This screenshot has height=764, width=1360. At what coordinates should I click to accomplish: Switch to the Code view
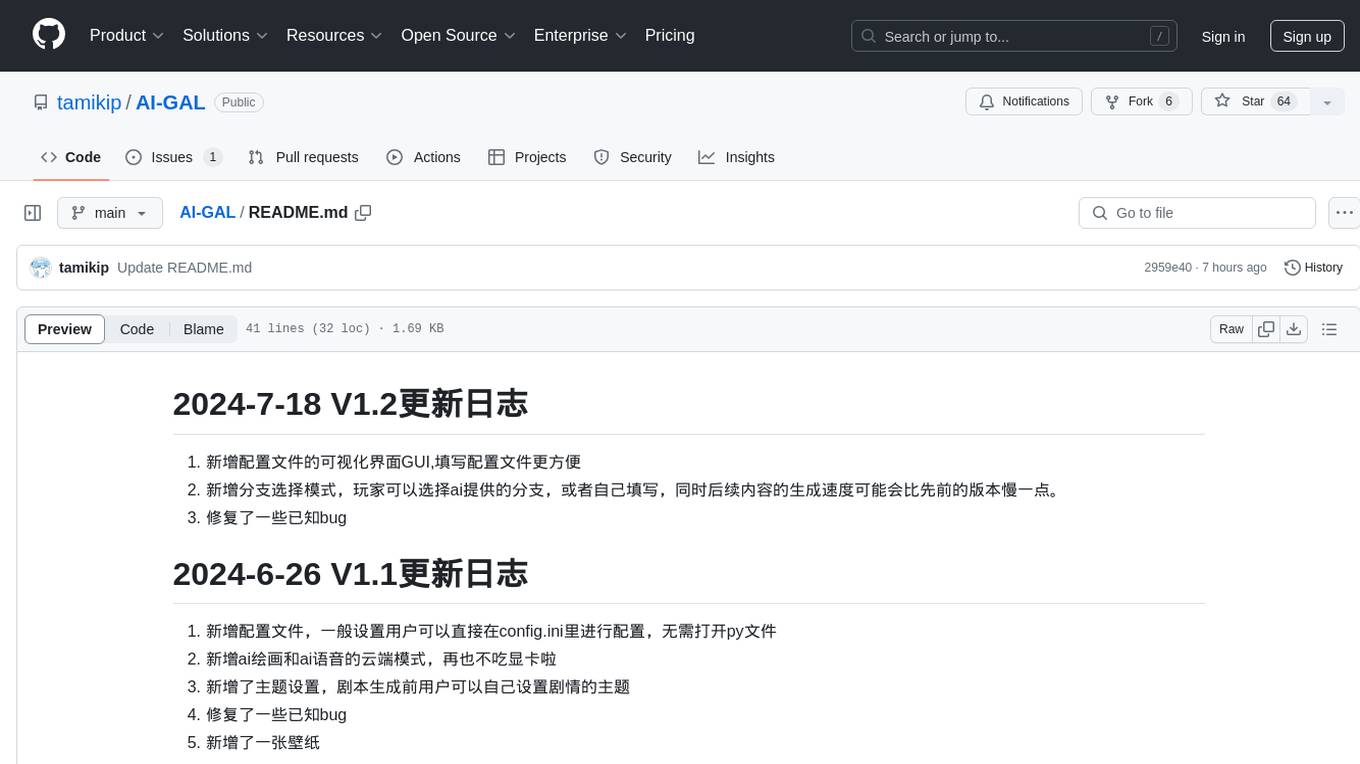137,329
